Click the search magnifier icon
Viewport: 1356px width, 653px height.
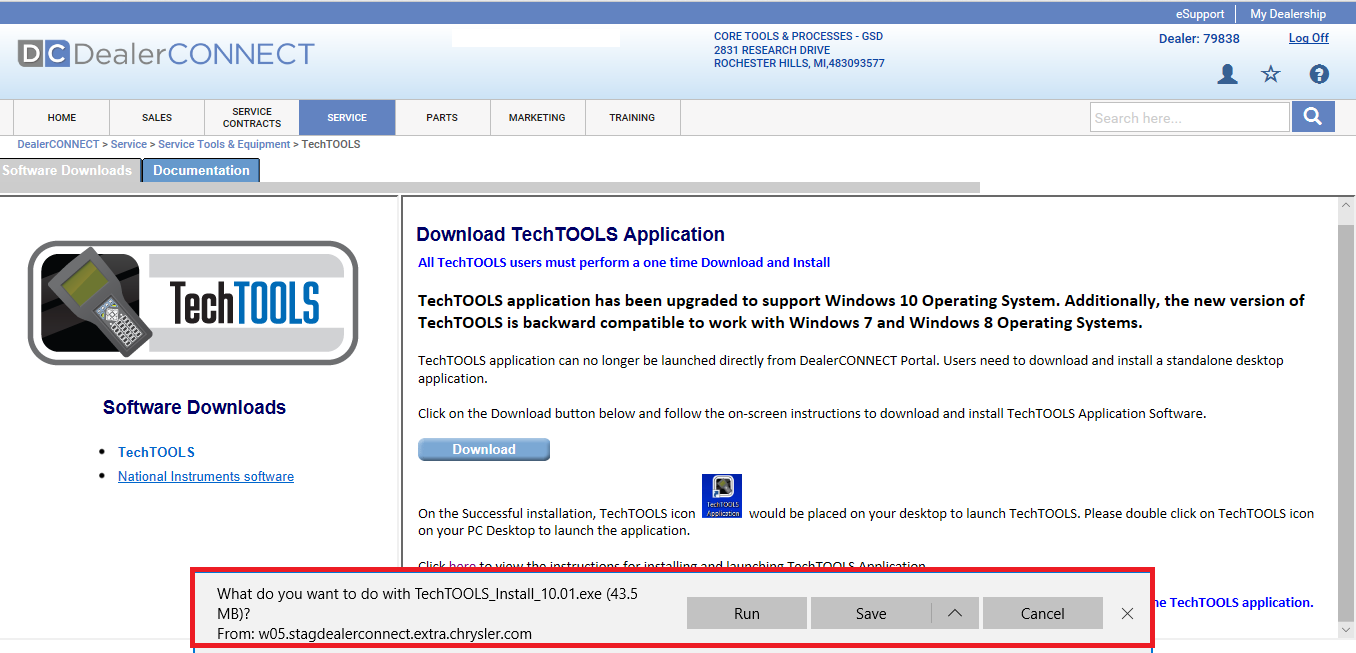coord(1312,116)
